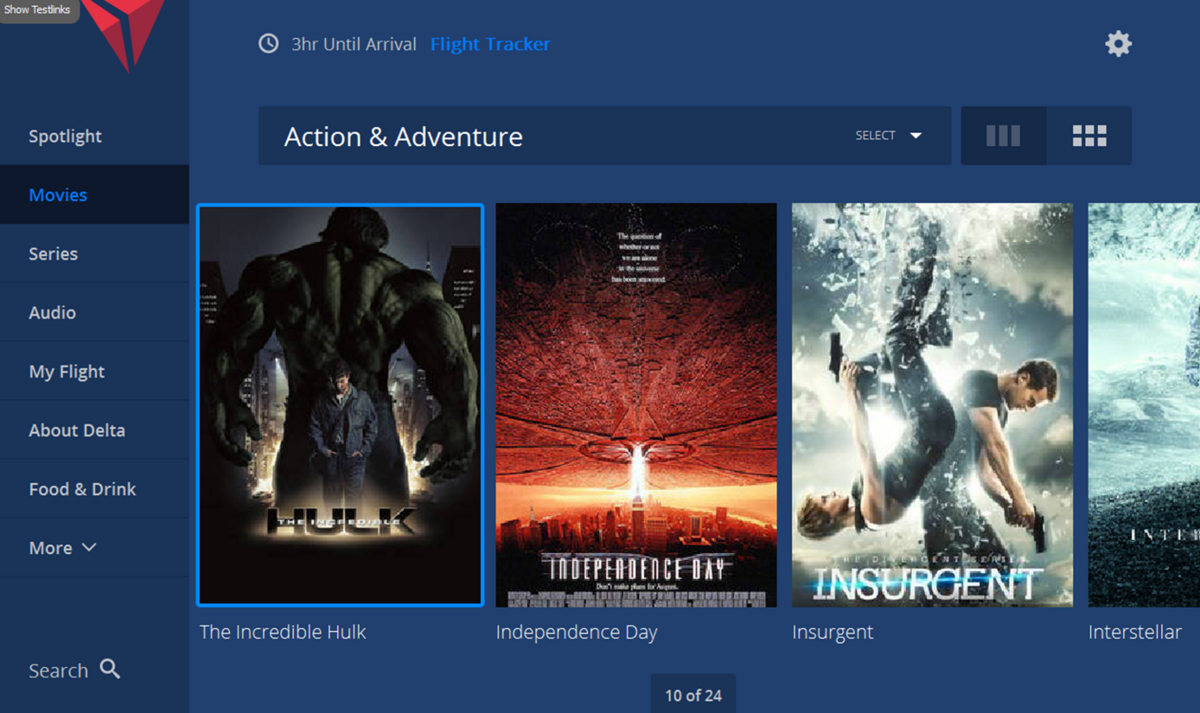Select the Independence Day poster
This screenshot has width=1200, height=713.
(x=636, y=405)
